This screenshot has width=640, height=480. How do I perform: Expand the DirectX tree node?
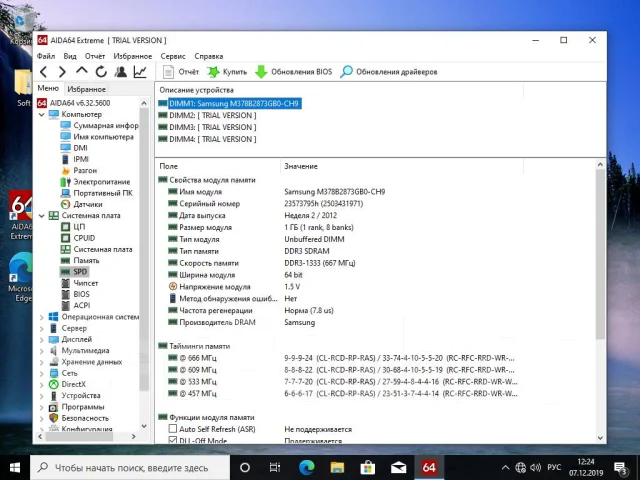pos(42,384)
